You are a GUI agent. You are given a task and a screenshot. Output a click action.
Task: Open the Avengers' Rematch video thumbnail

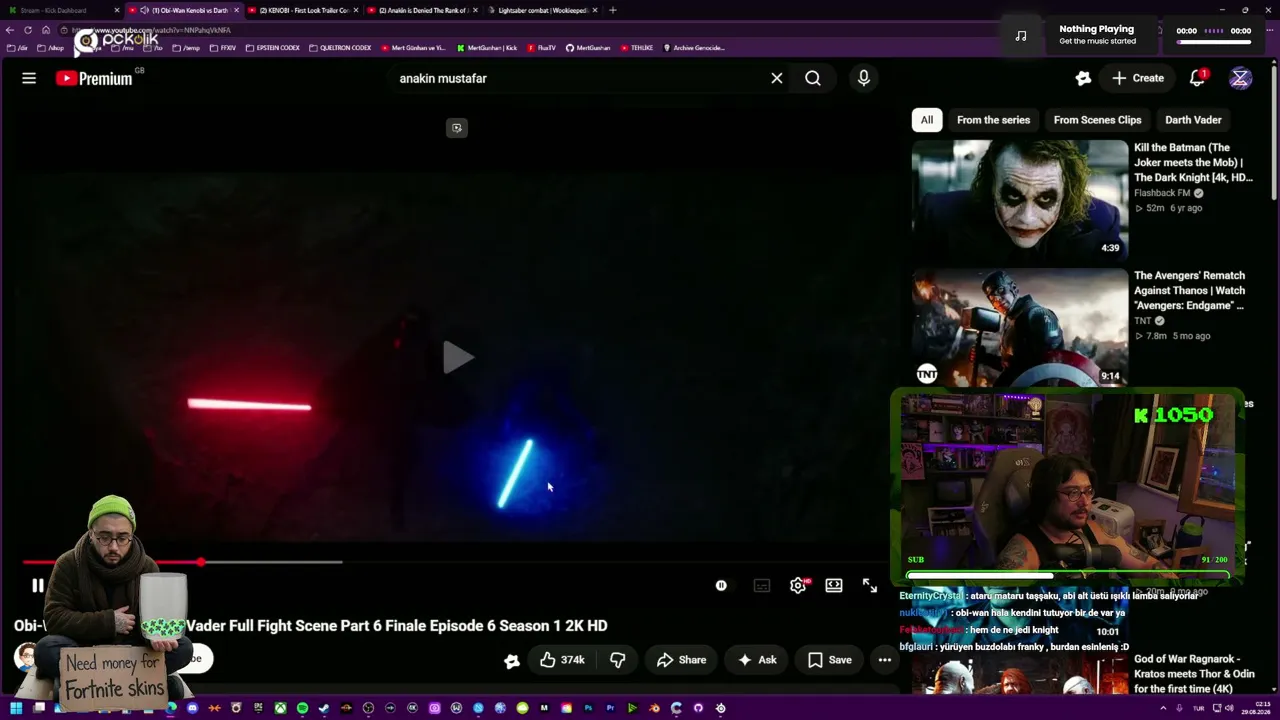coord(1020,328)
